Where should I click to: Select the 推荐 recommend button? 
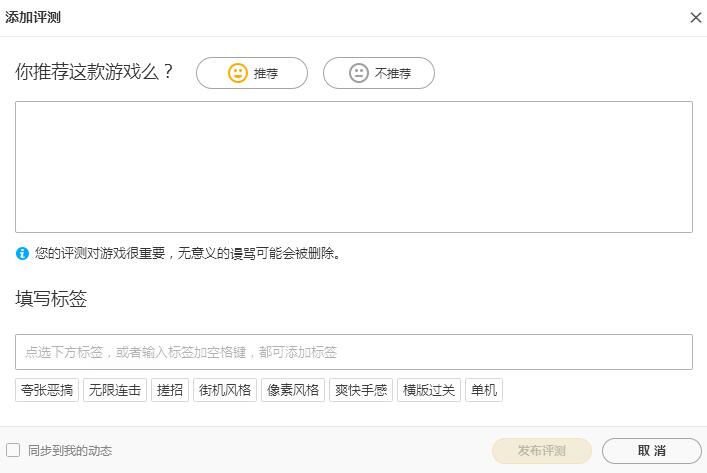(252, 73)
